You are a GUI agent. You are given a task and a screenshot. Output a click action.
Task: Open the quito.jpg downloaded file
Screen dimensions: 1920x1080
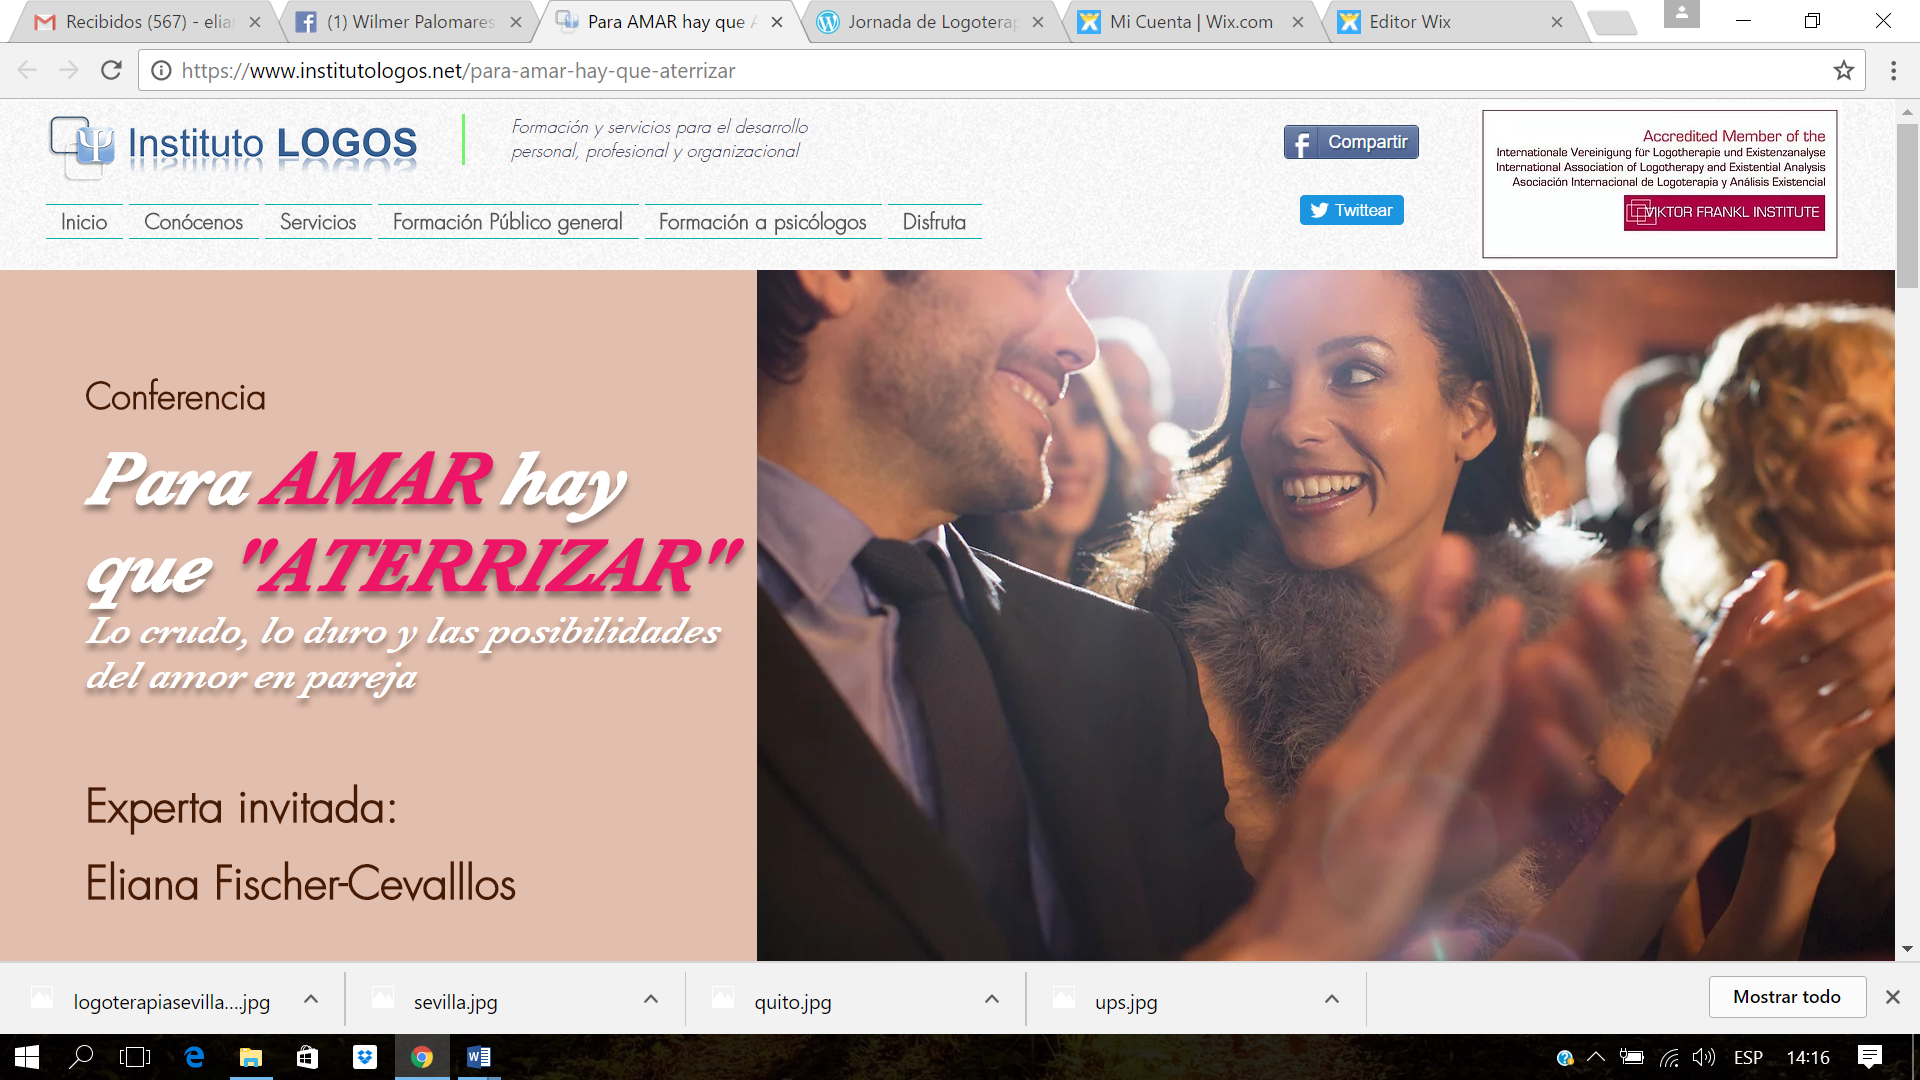pos(793,1001)
